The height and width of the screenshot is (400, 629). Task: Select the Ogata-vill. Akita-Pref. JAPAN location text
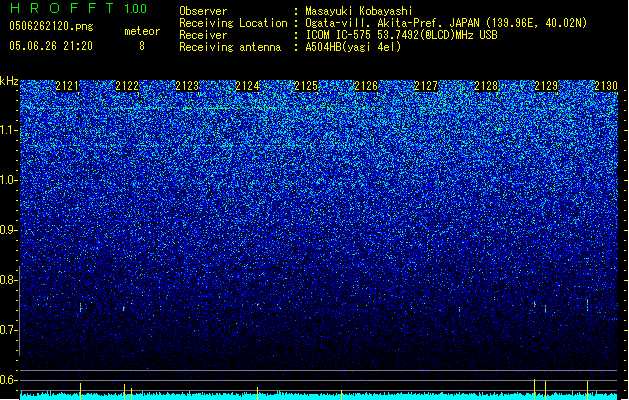click(446, 23)
